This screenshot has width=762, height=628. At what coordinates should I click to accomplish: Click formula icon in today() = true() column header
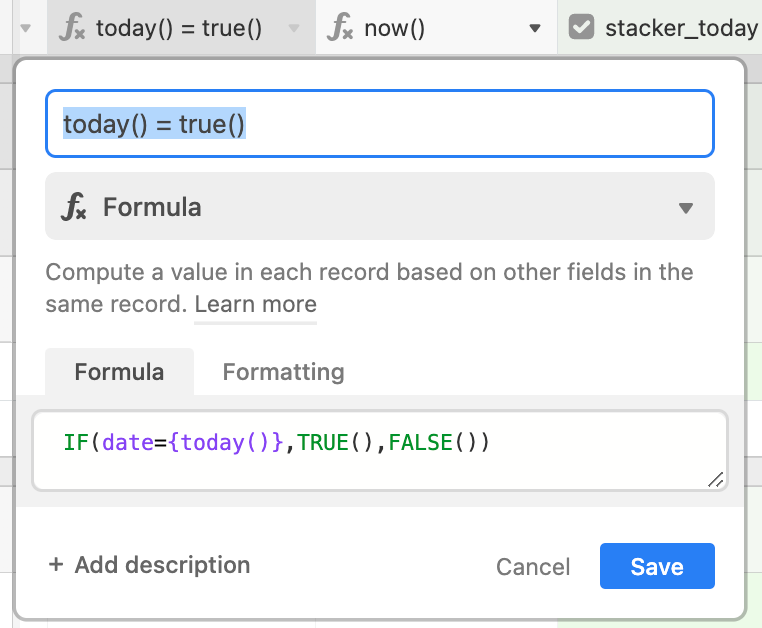72,27
